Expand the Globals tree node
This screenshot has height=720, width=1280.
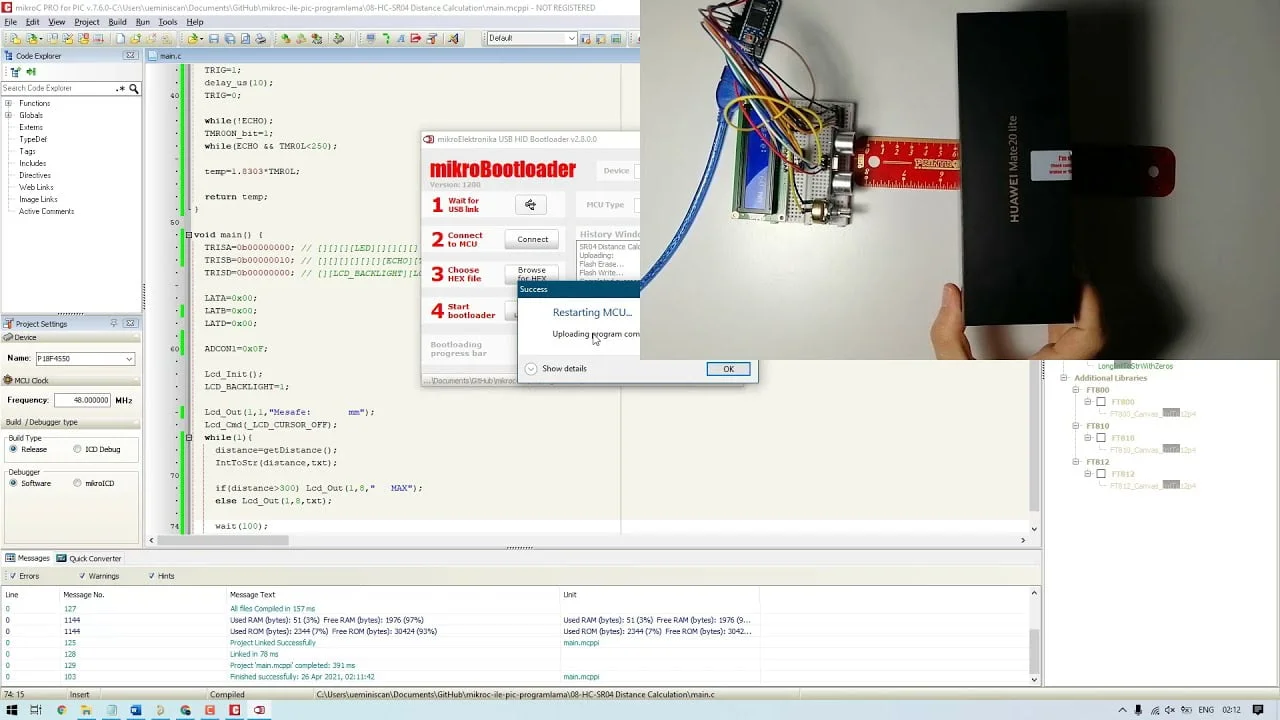point(8,115)
